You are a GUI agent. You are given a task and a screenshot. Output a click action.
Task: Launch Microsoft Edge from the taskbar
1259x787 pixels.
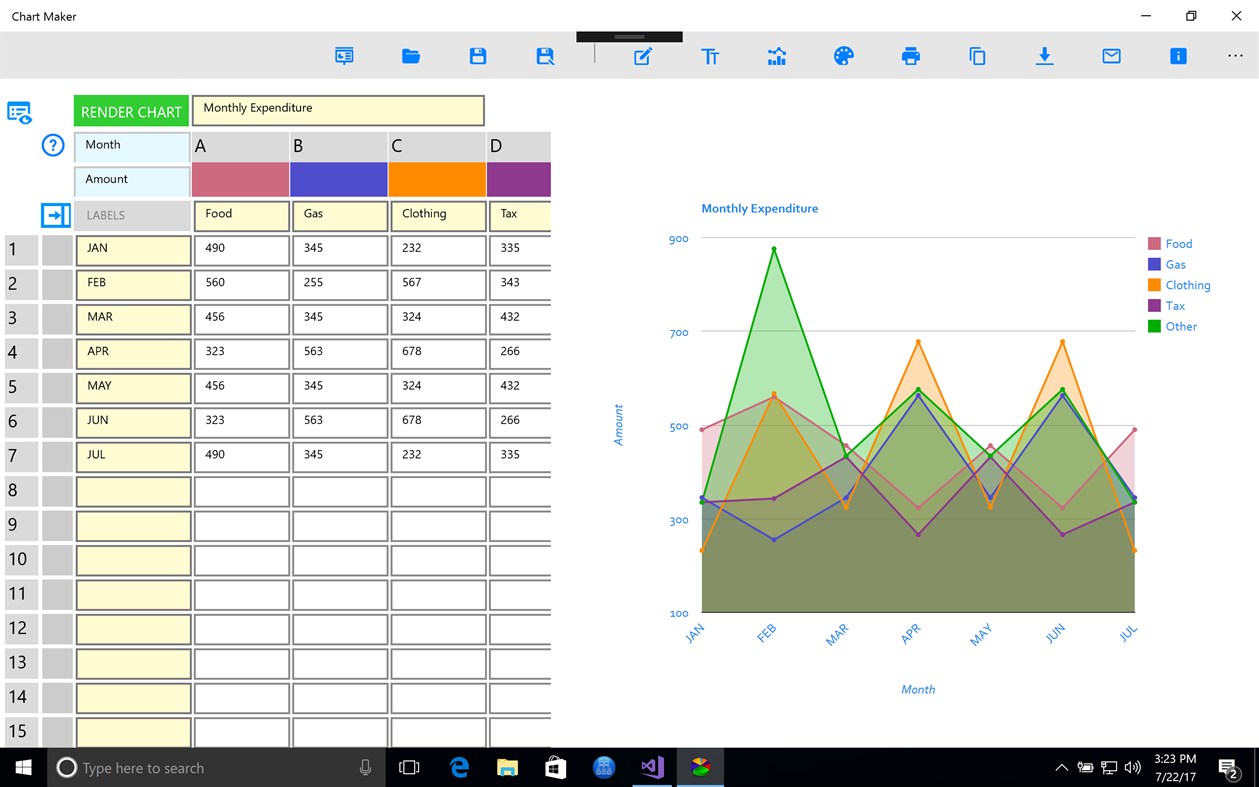tap(459, 767)
